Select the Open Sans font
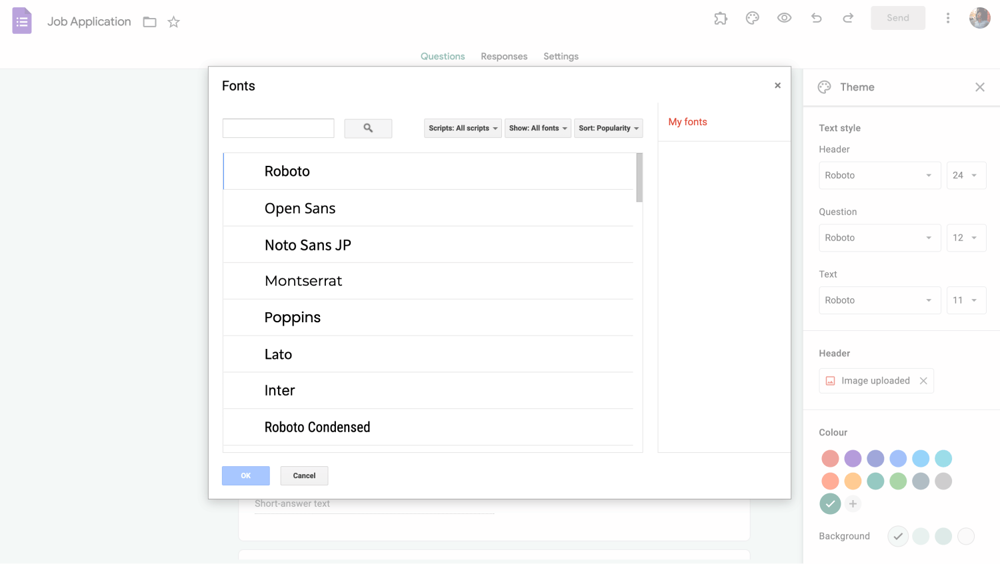The height and width of the screenshot is (564, 1000). (x=428, y=208)
